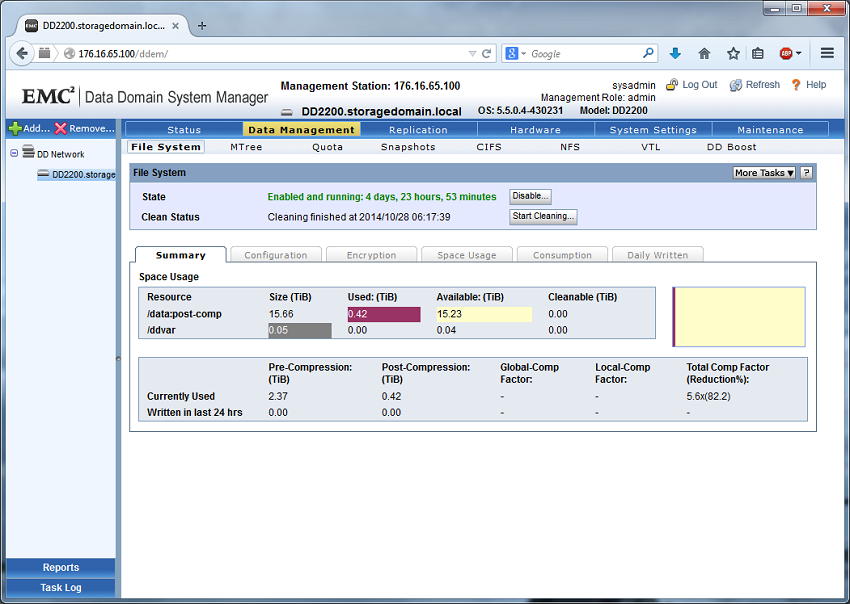Go back with the browser back arrow
This screenshot has height=604, width=850.
[22, 54]
